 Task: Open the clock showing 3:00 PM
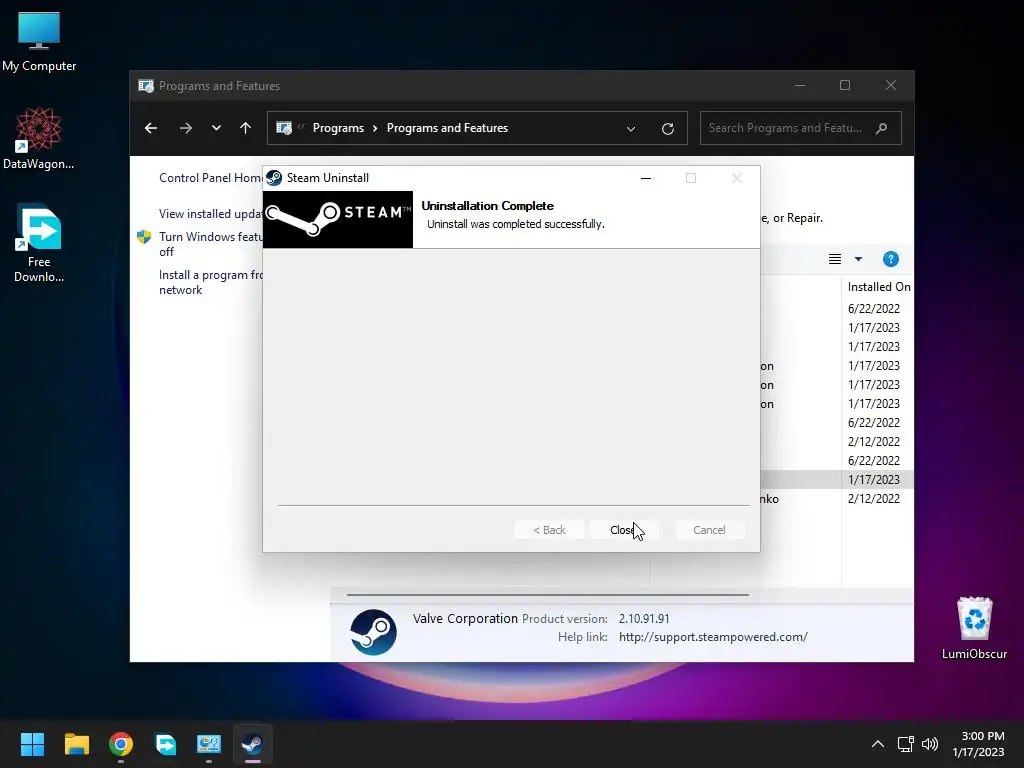point(978,744)
